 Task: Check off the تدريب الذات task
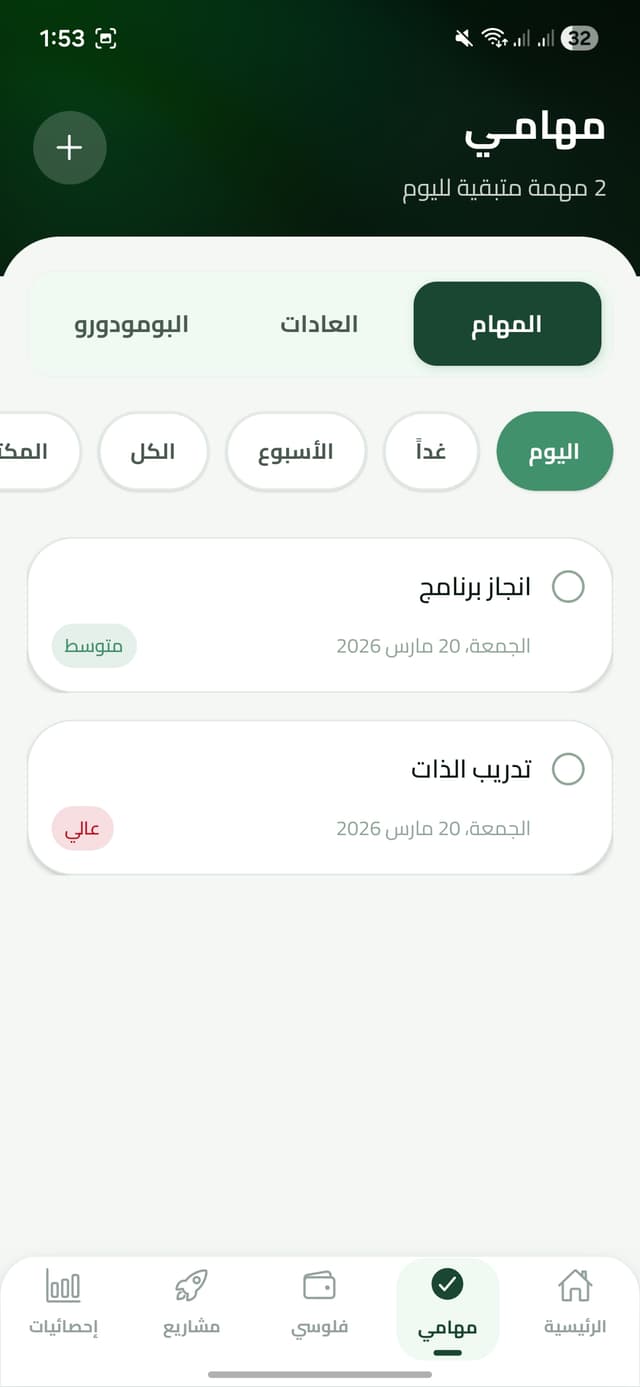pos(568,770)
